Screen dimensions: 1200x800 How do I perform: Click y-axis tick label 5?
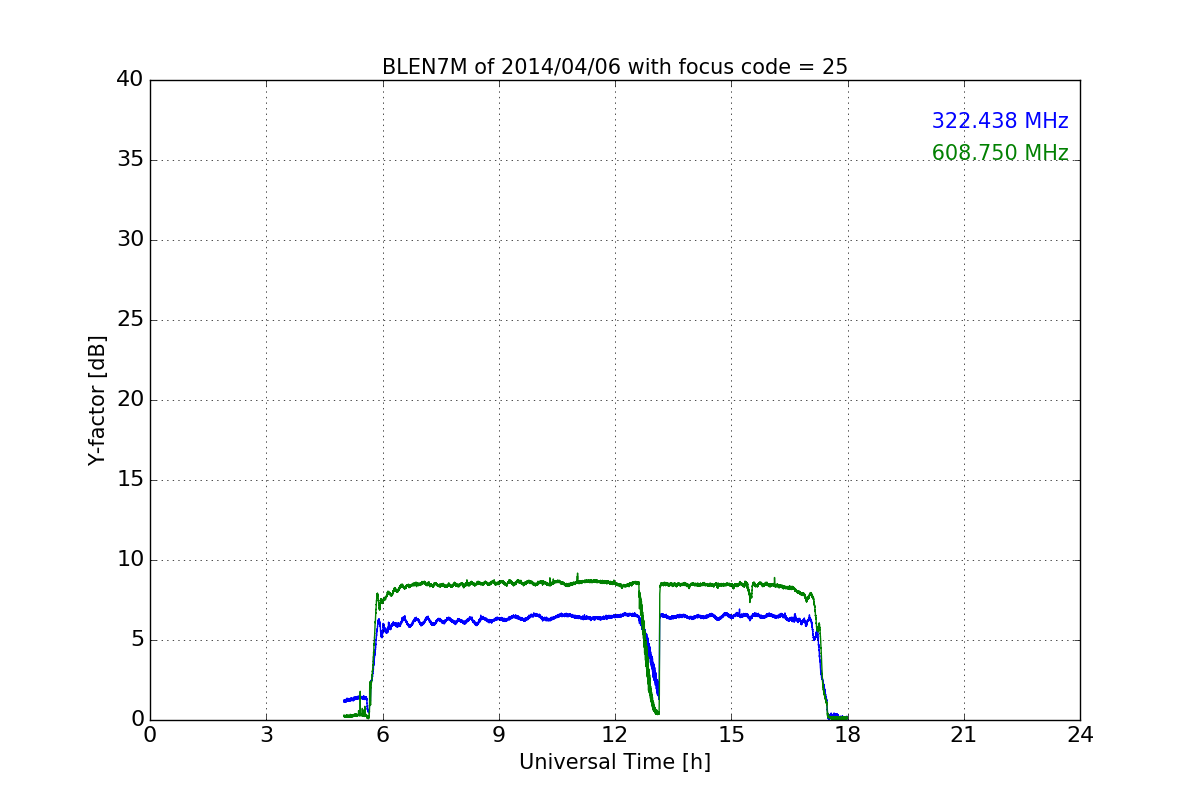(x=137, y=640)
